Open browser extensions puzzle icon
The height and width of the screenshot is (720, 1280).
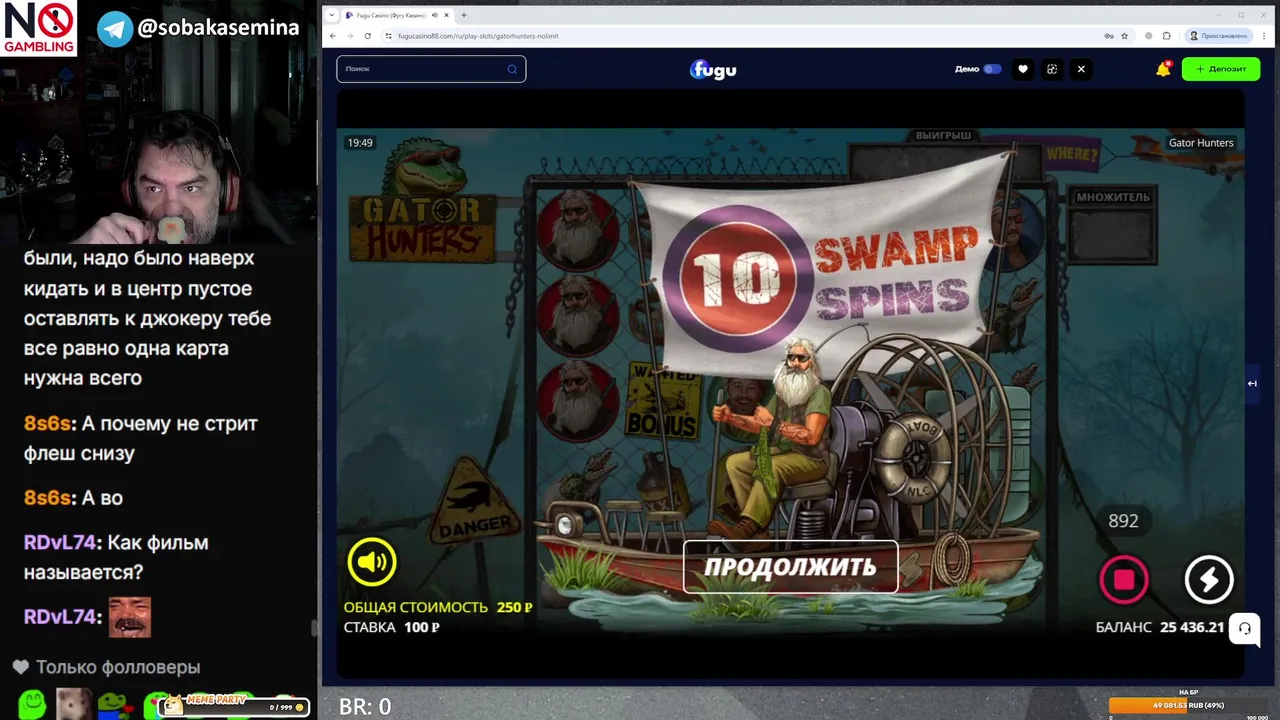(x=1167, y=36)
